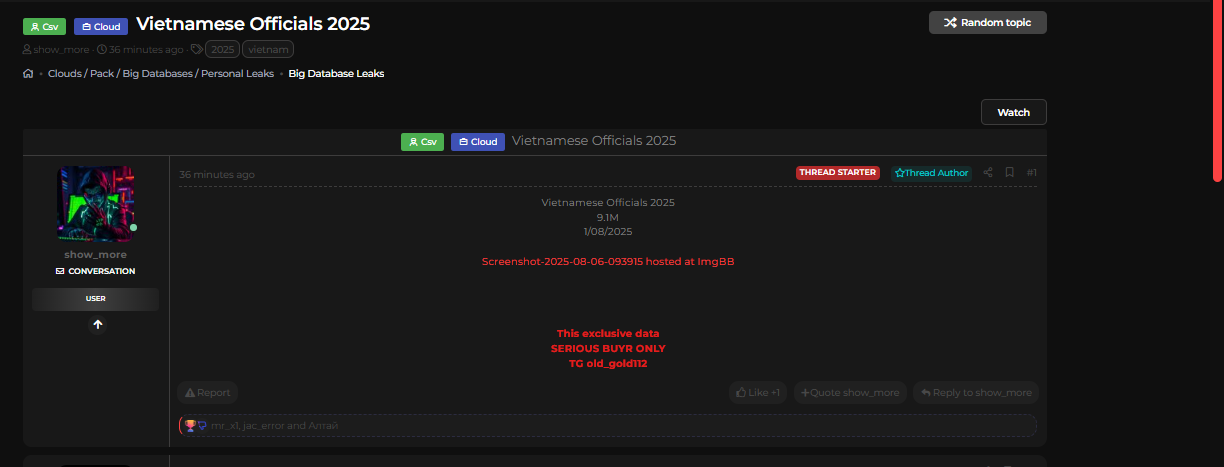1224x467 pixels.
Task: Click the share icon on post #1
Action: click(988, 173)
